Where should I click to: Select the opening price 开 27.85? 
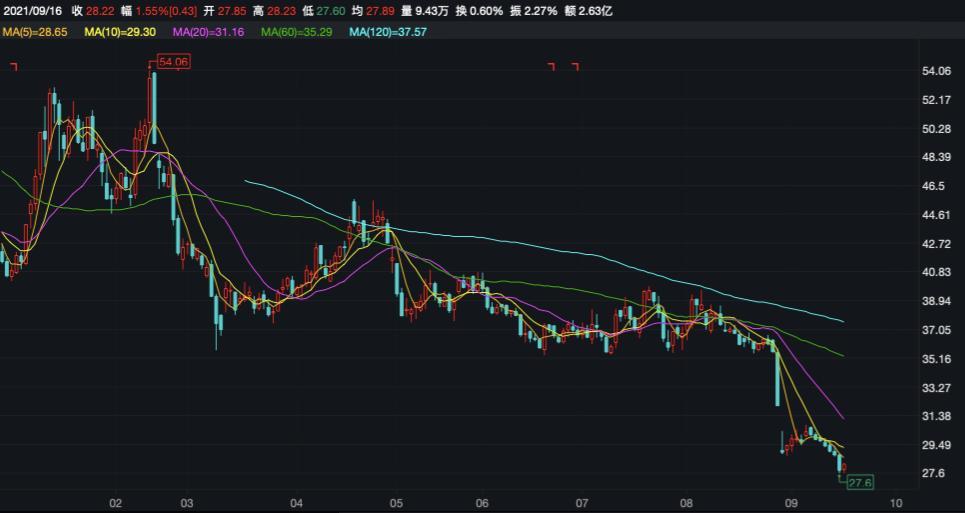click(x=223, y=10)
